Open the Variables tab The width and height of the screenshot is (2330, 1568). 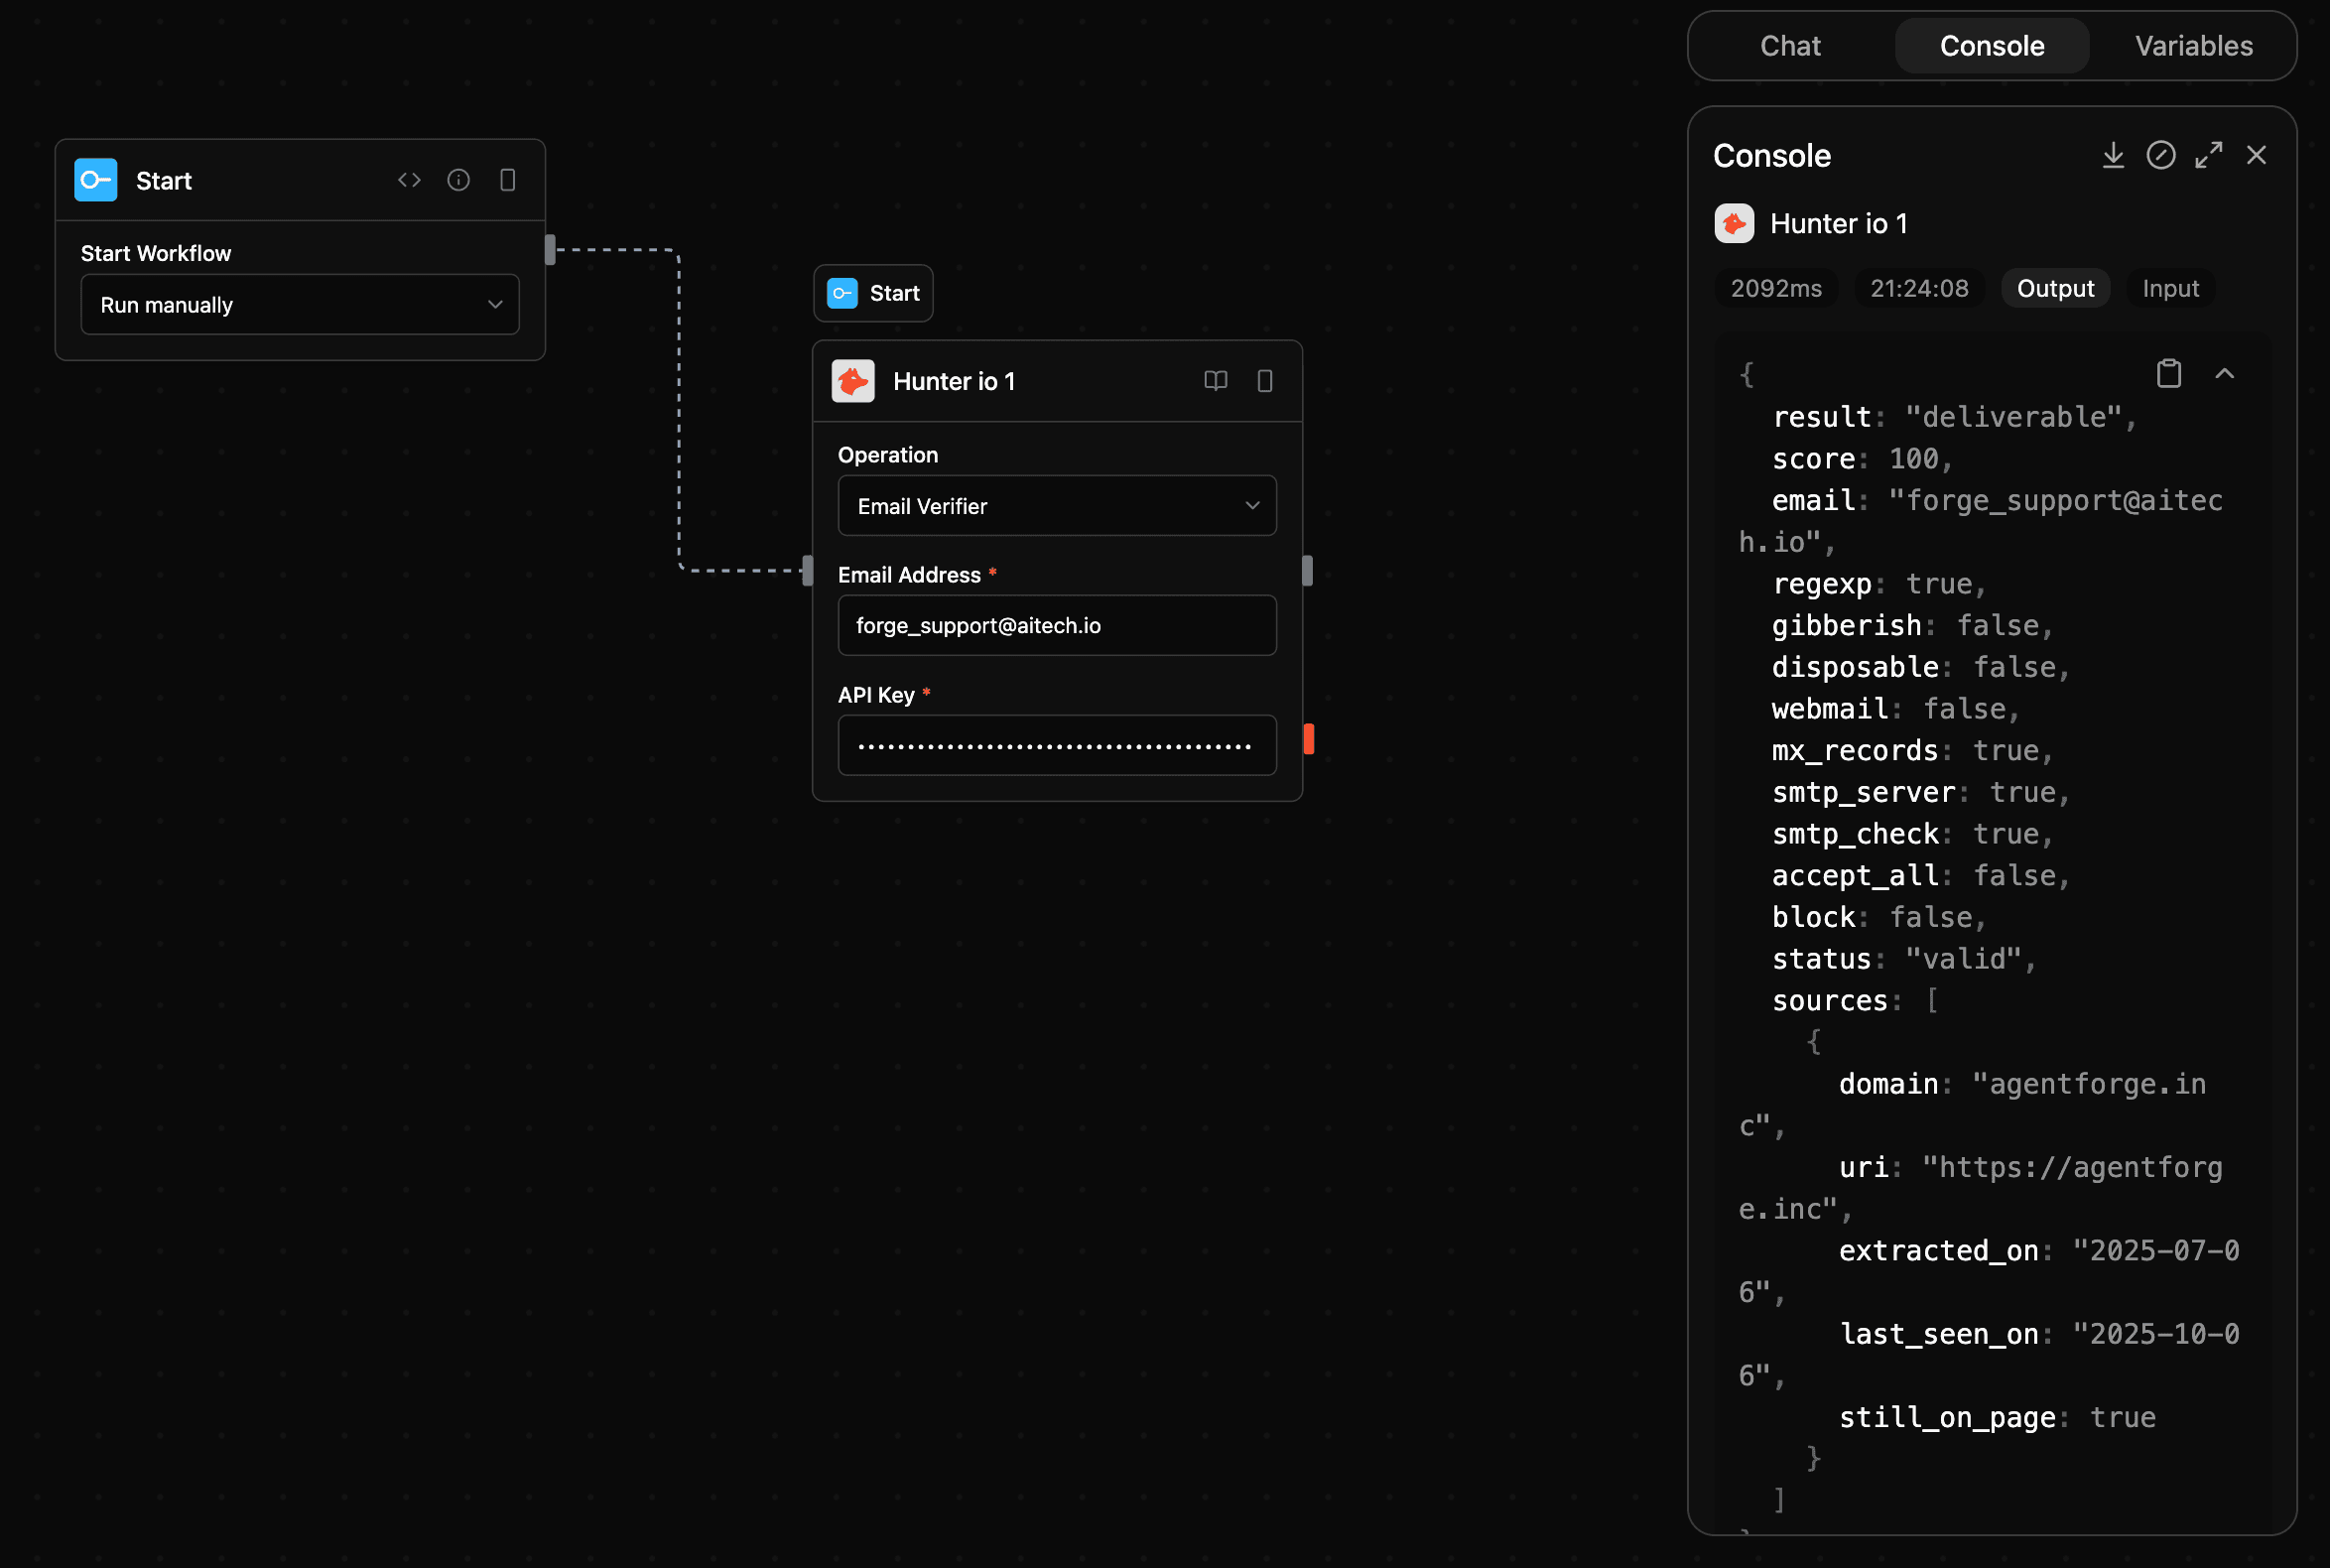[x=2192, y=45]
